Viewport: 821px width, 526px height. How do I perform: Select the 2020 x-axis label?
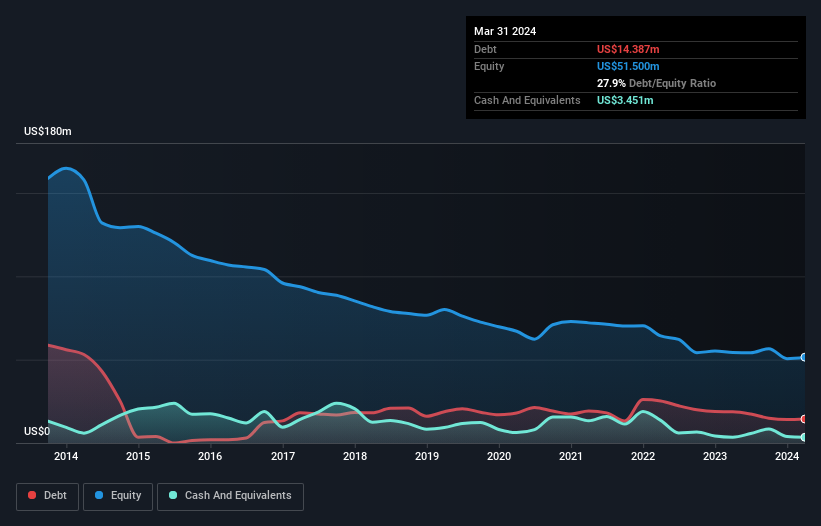499,456
